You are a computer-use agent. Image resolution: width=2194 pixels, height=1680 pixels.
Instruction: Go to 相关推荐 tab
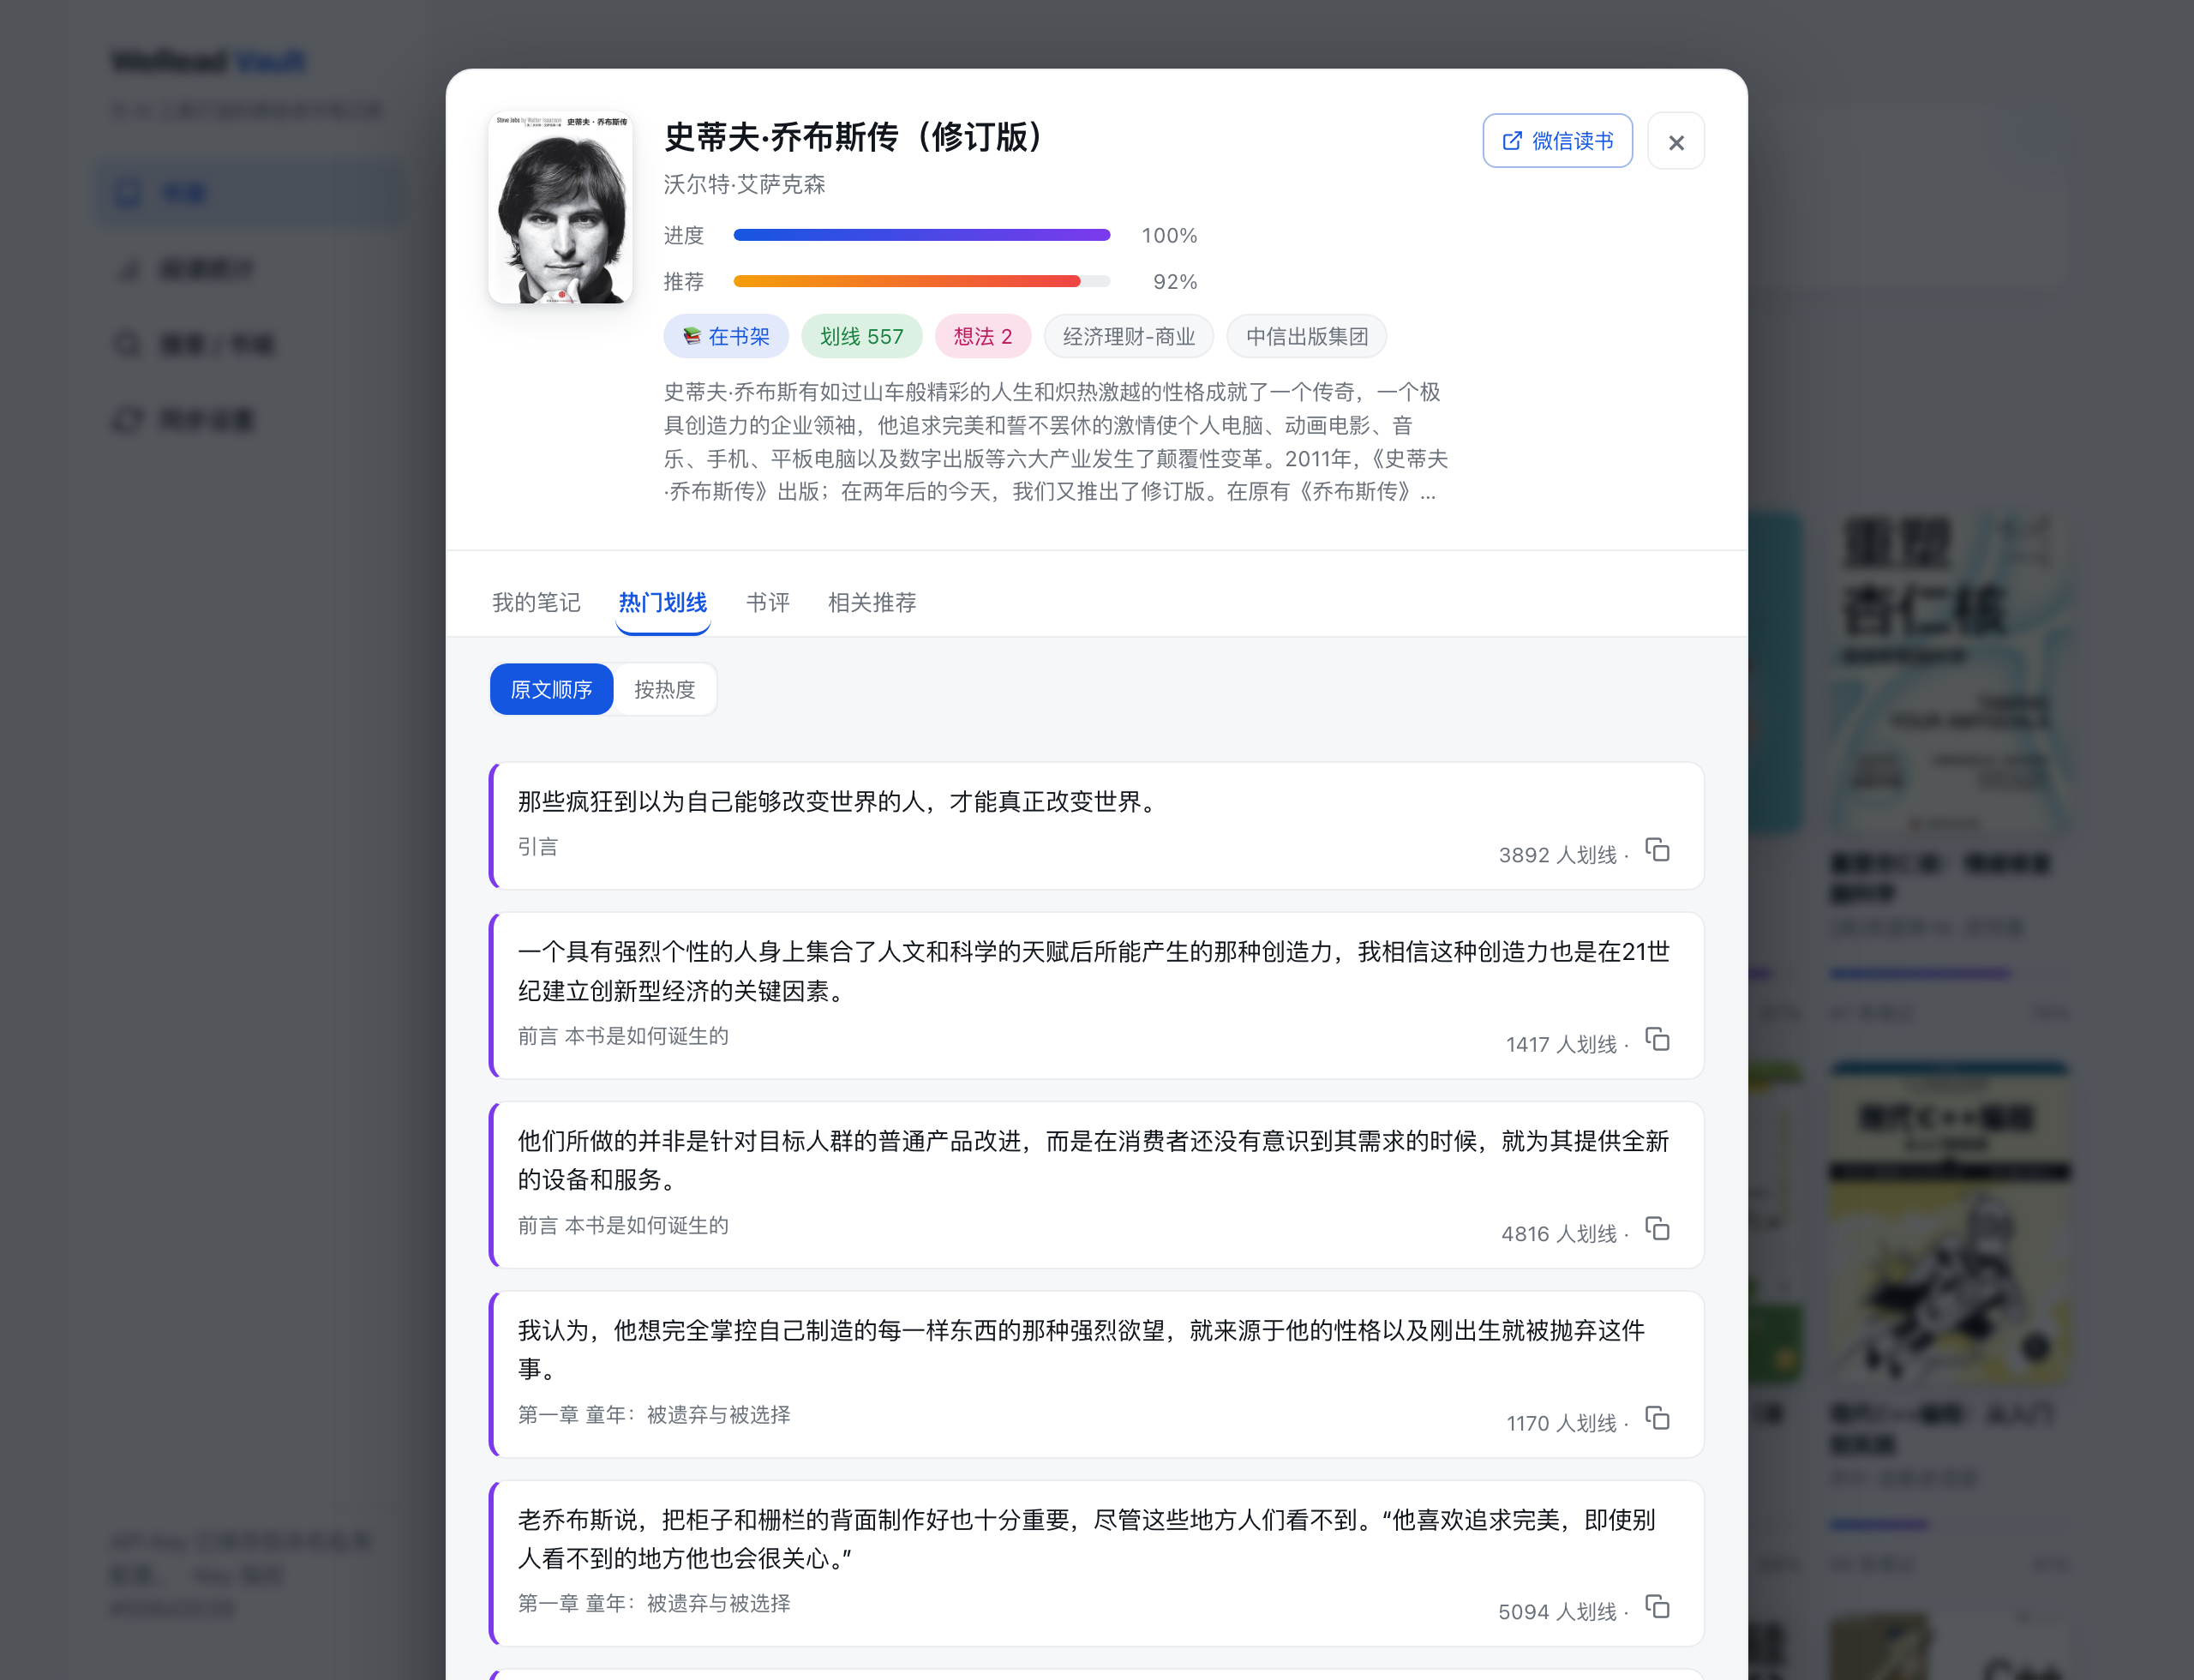(x=872, y=602)
